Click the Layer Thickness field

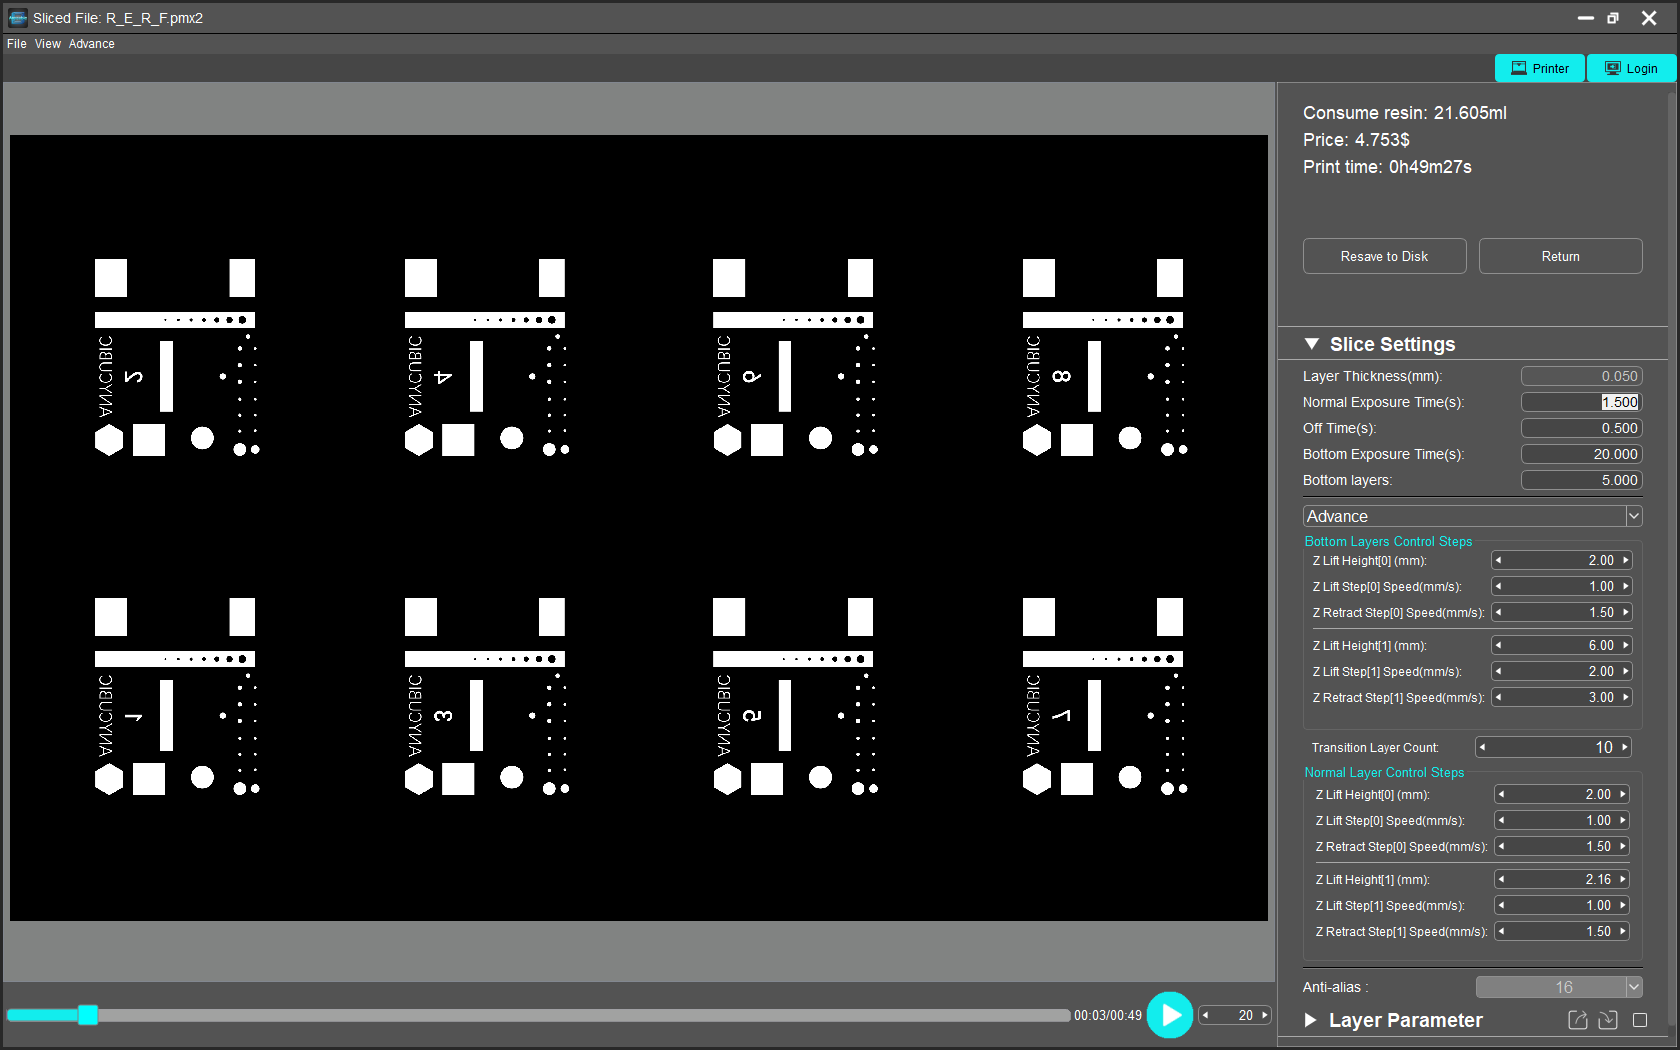coord(1581,376)
